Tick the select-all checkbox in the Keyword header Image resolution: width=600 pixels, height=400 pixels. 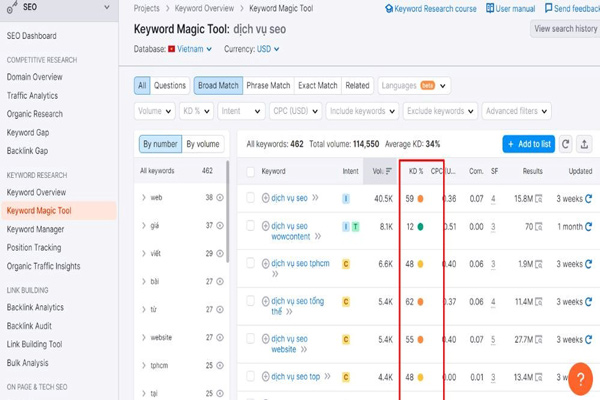tap(251, 171)
